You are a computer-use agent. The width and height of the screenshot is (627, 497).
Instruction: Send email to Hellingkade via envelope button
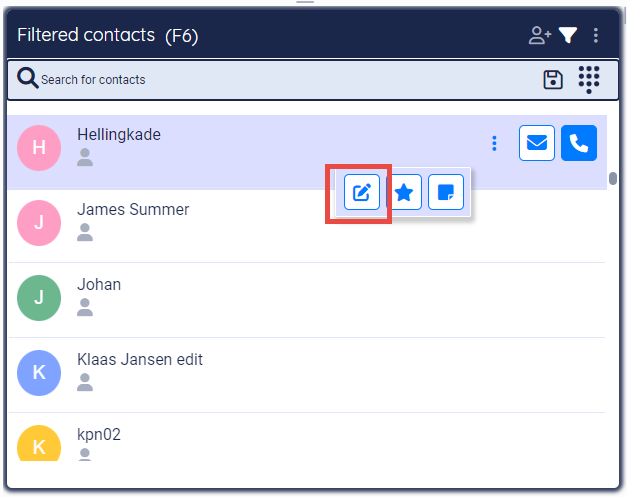click(537, 144)
